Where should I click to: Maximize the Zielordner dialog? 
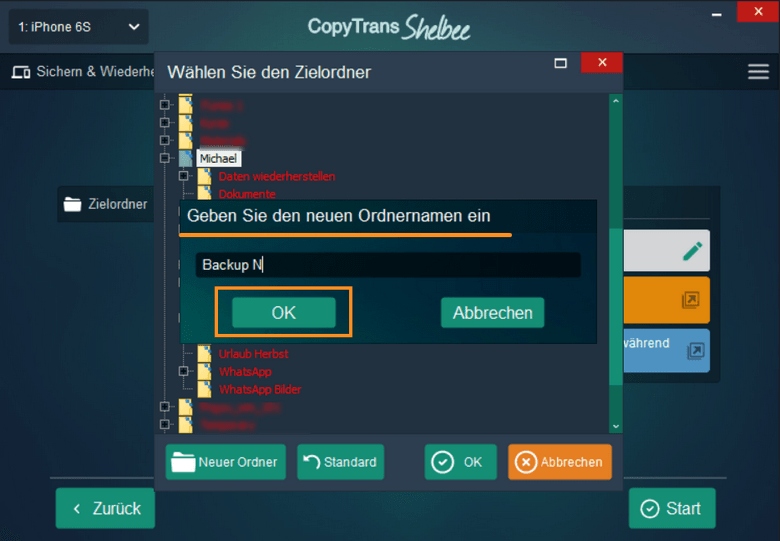pyautogui.click(x=561, y=63)
